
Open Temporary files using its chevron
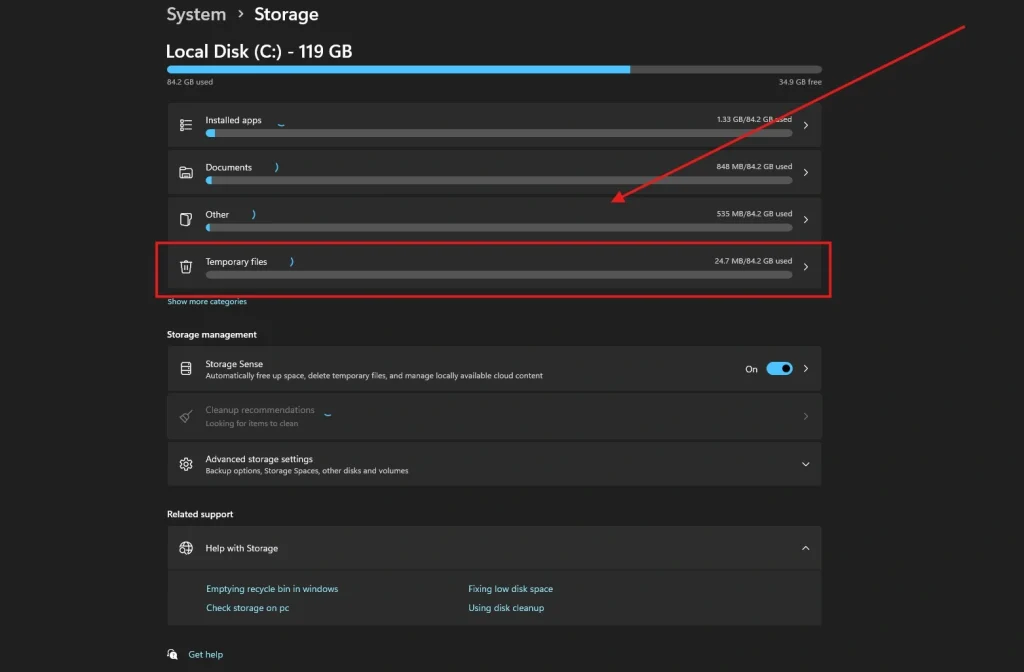(x=806, y=266)
